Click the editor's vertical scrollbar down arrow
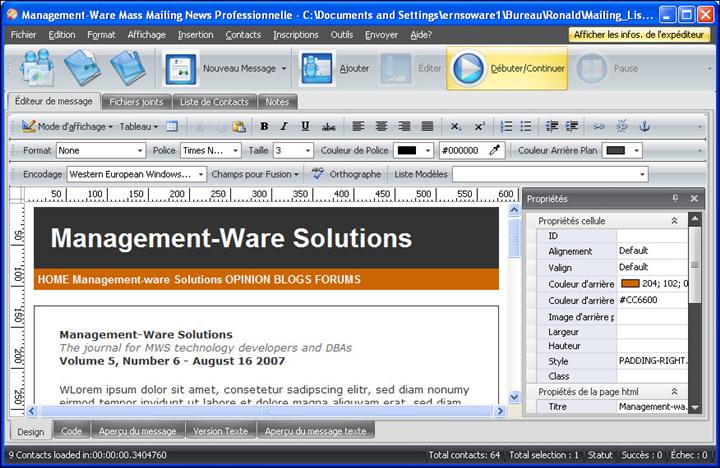The image size is (720, 468). tap(514, 397)
